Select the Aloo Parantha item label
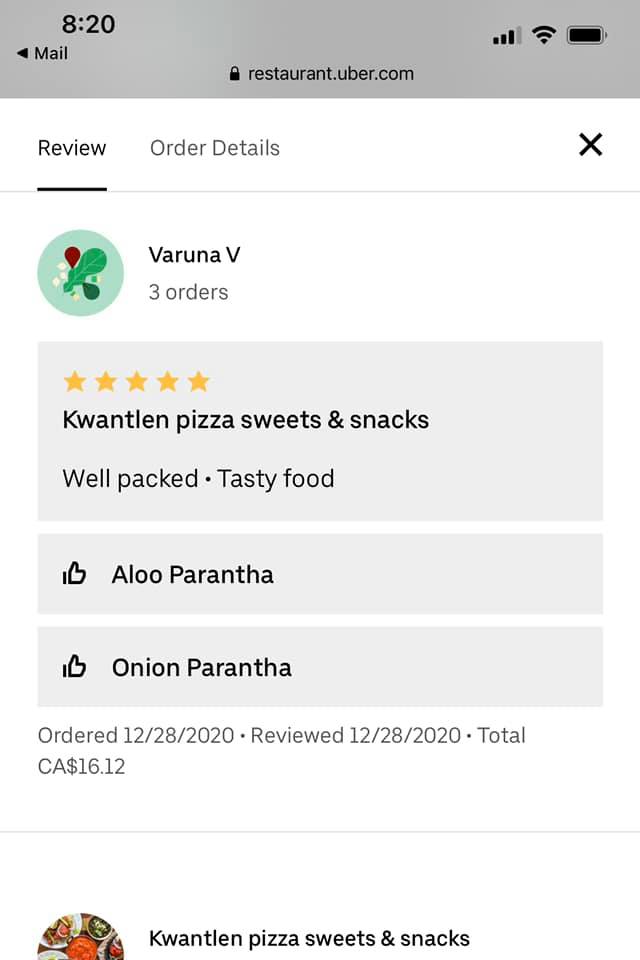 pyautogui.click(x=193, y=574)
